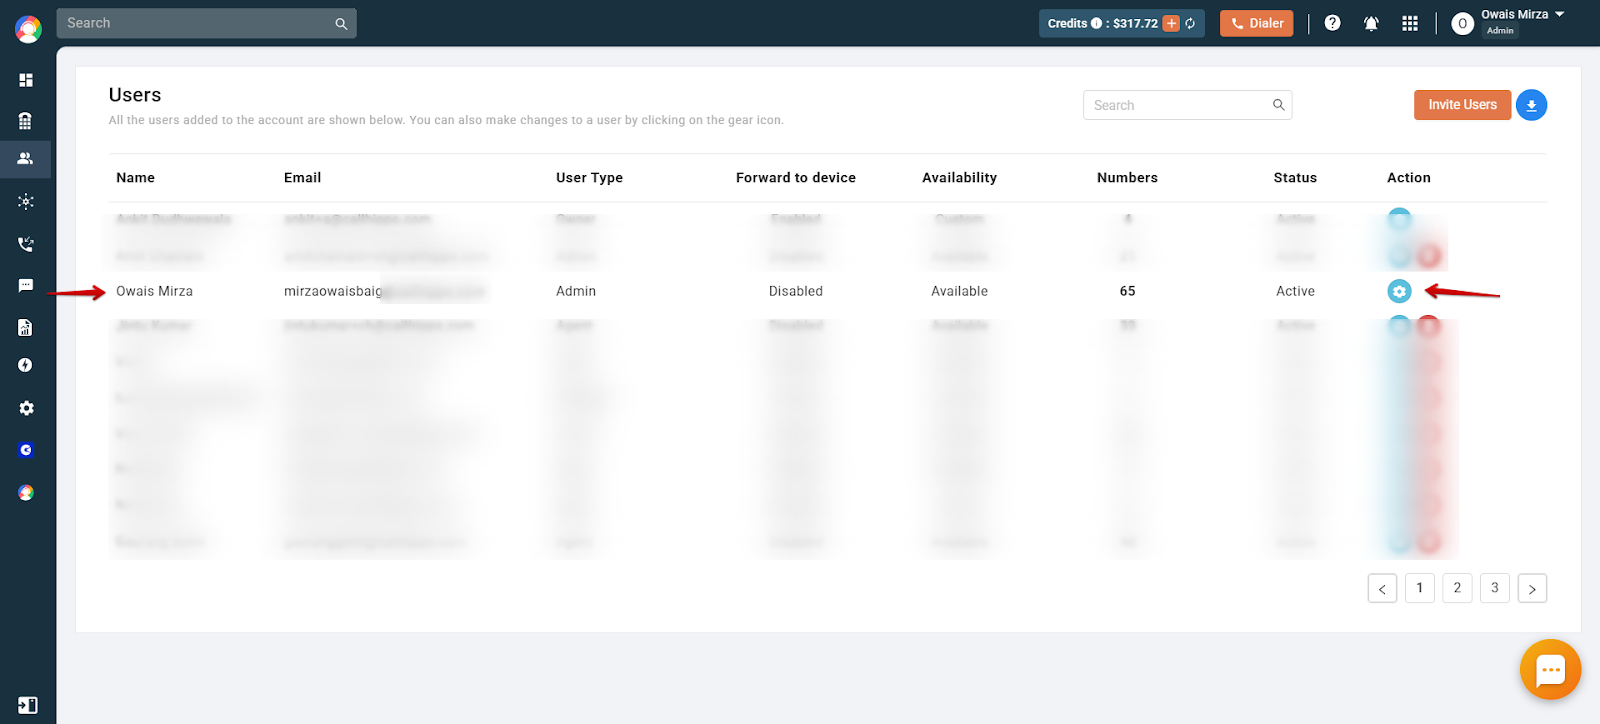The width and height of the screenshot is (1600, 724).
Task: Open the gear action for Owais Mirza
Action: [x=1399, y=291]
